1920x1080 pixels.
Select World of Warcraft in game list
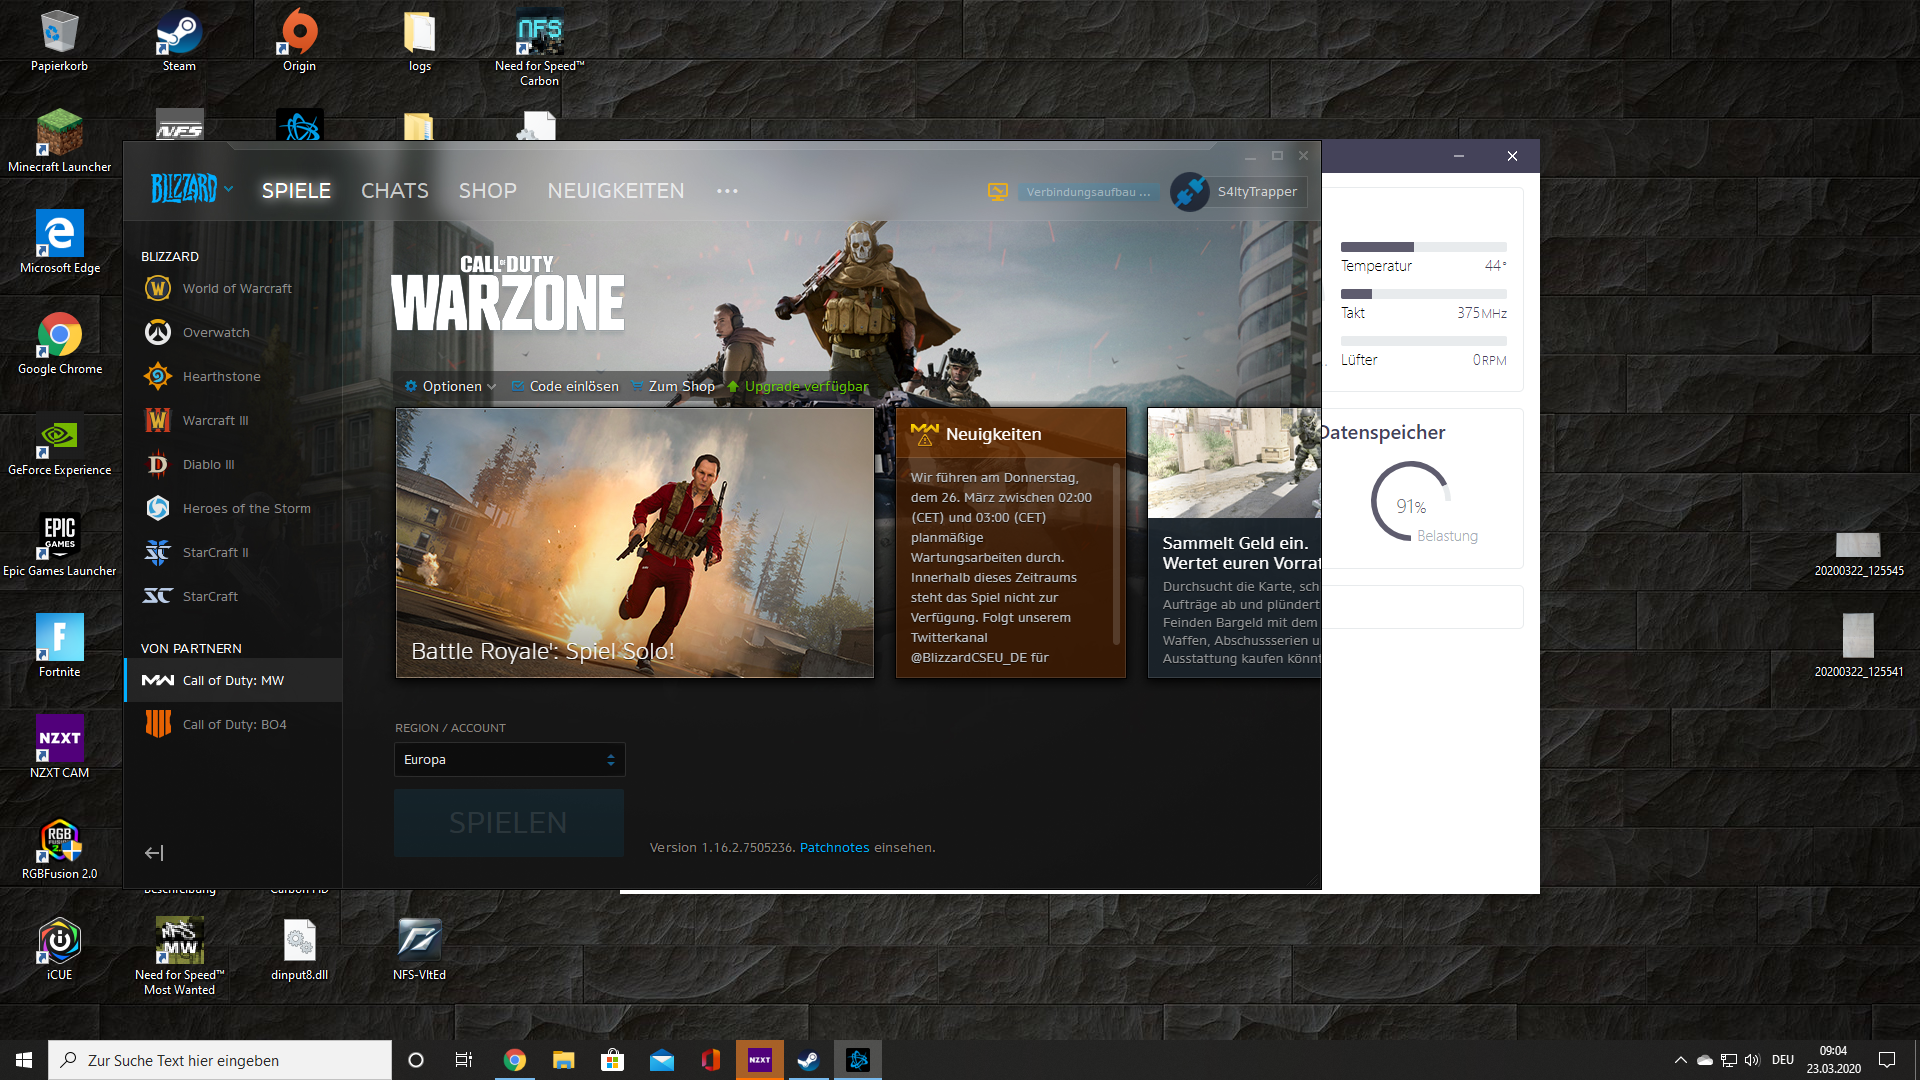(236, 288)
